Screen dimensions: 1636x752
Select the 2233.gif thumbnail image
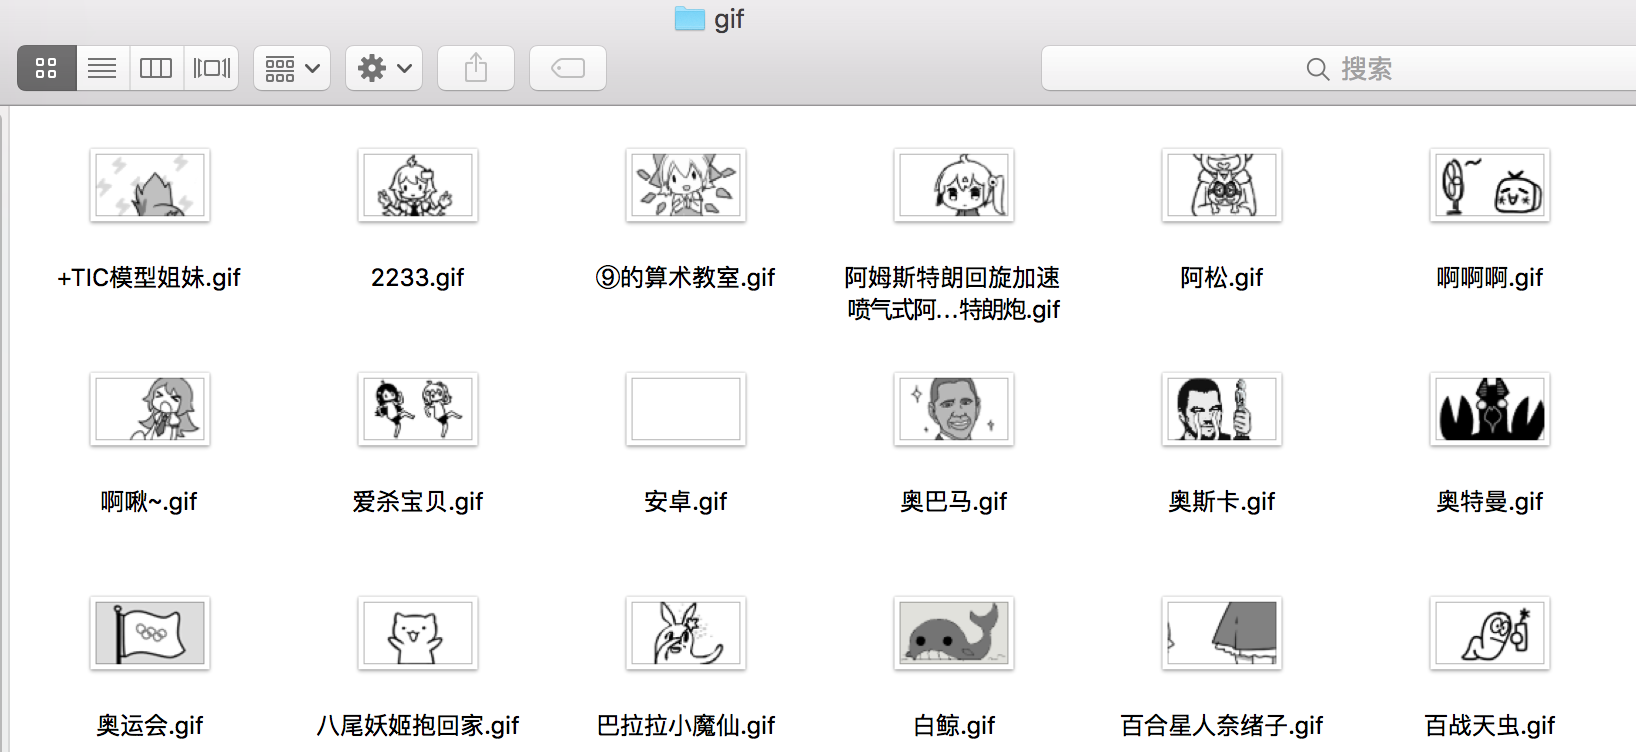click(418, 185)
